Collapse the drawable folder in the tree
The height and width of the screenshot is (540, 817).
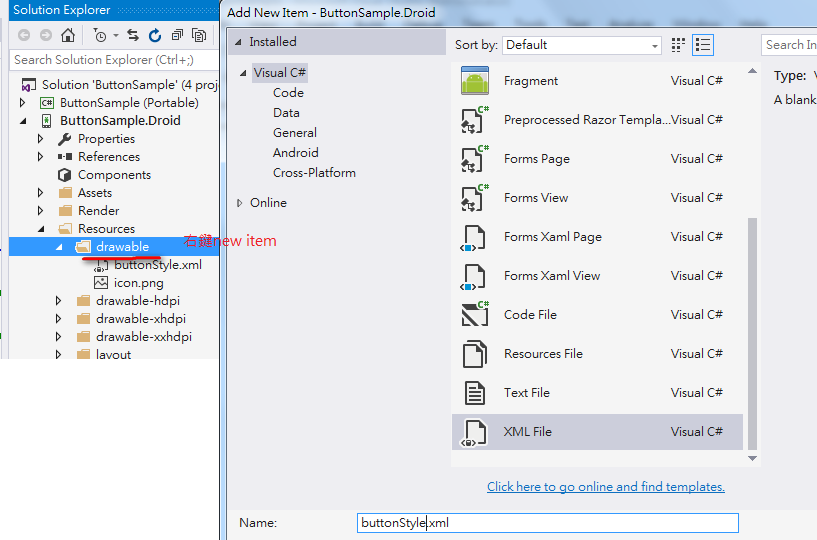(x=58, y=247)
